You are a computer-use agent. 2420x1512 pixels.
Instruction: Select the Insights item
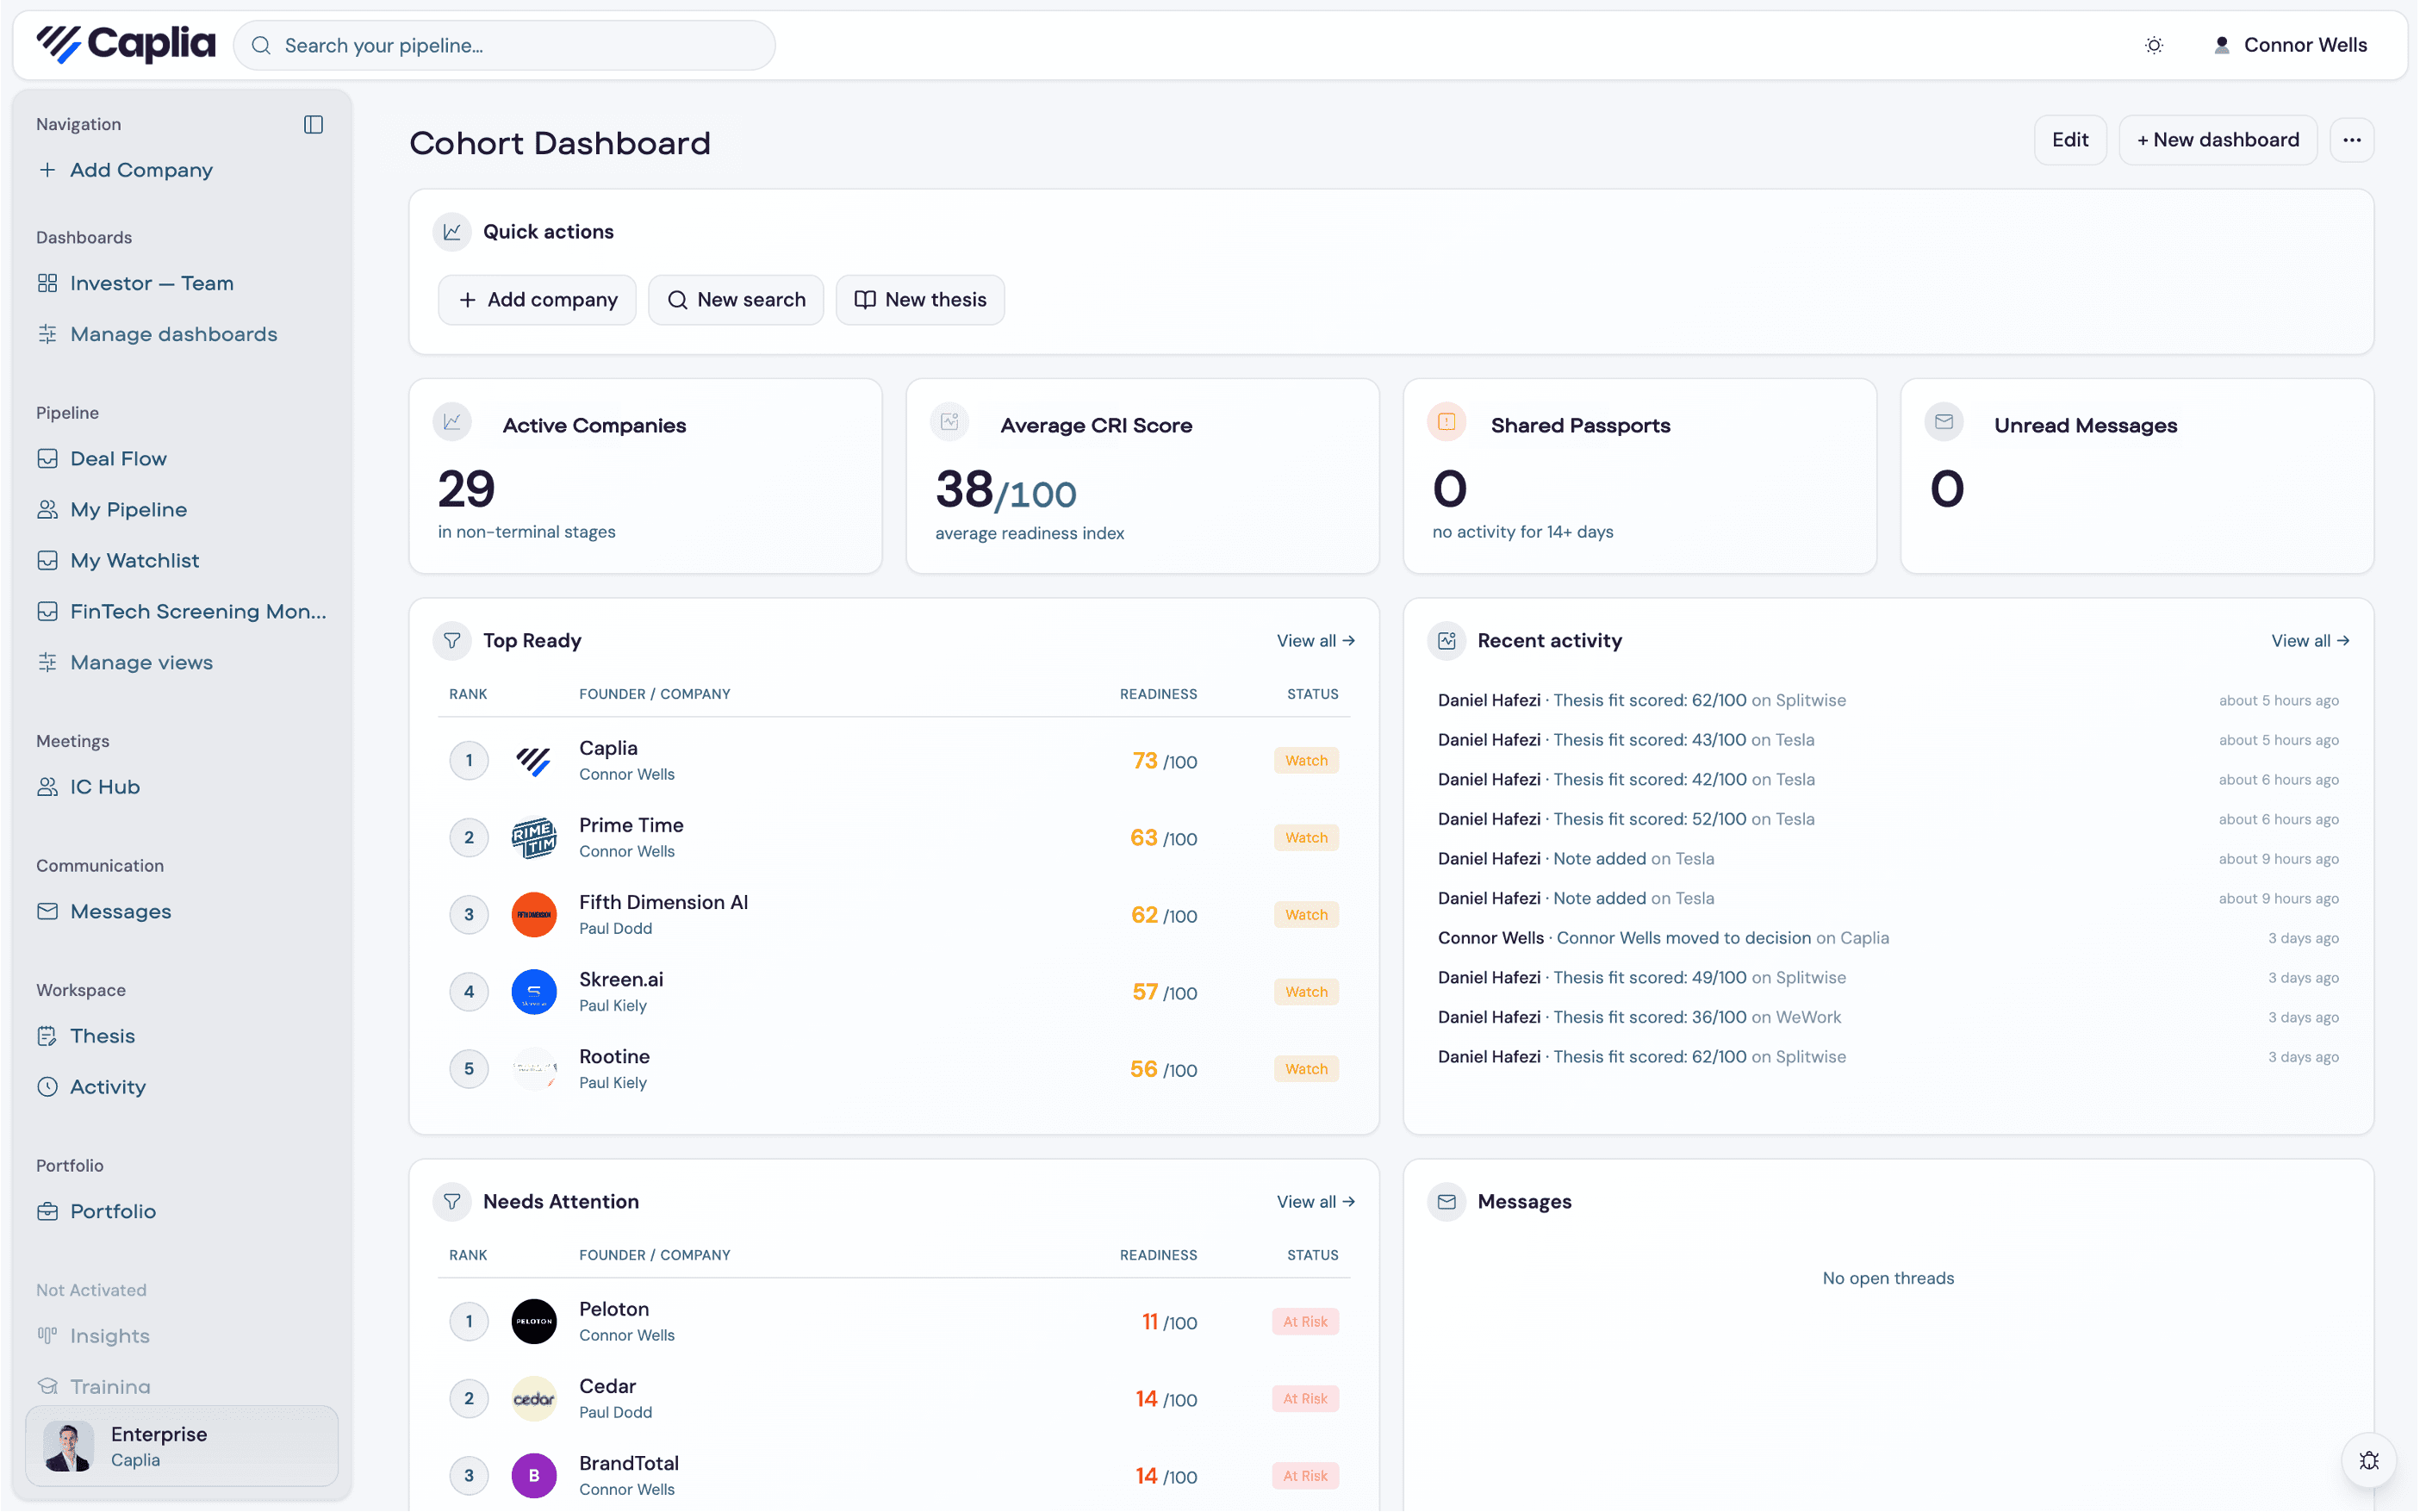point(93,1335)
